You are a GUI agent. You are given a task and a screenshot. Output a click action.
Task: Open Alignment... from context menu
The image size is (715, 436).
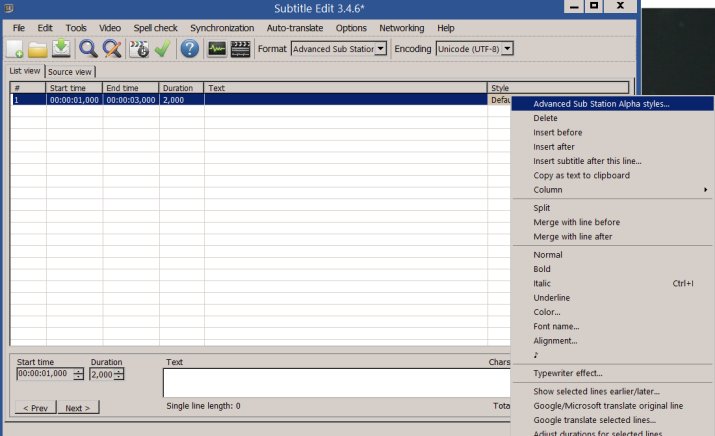coord(612,341)
